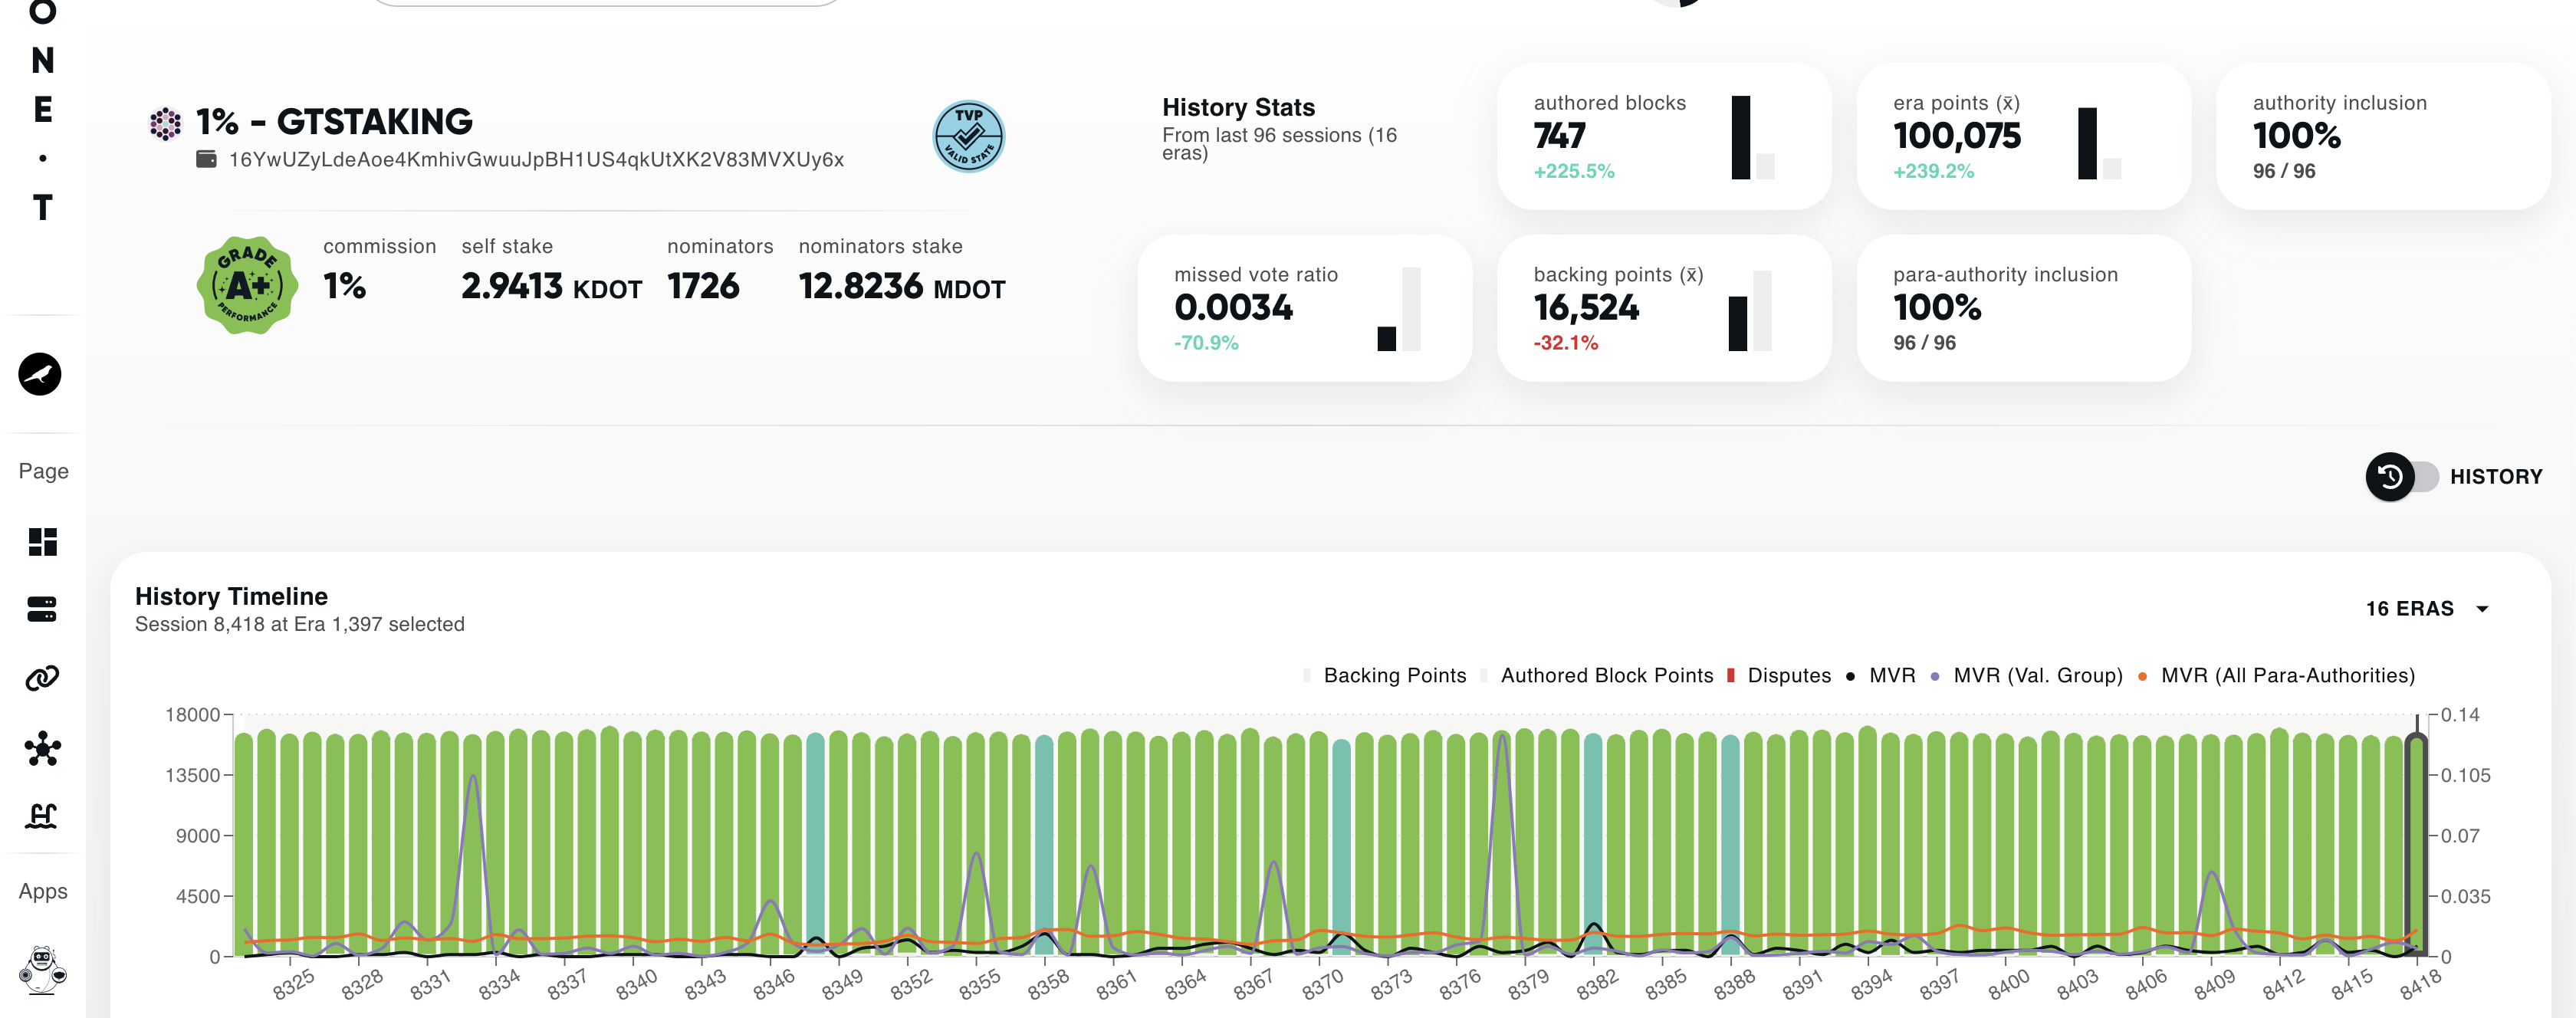This screenshot has width=2576, height=1018.
Task: Click the history clock icon on toggle
Action: (x=2390, y=477)
